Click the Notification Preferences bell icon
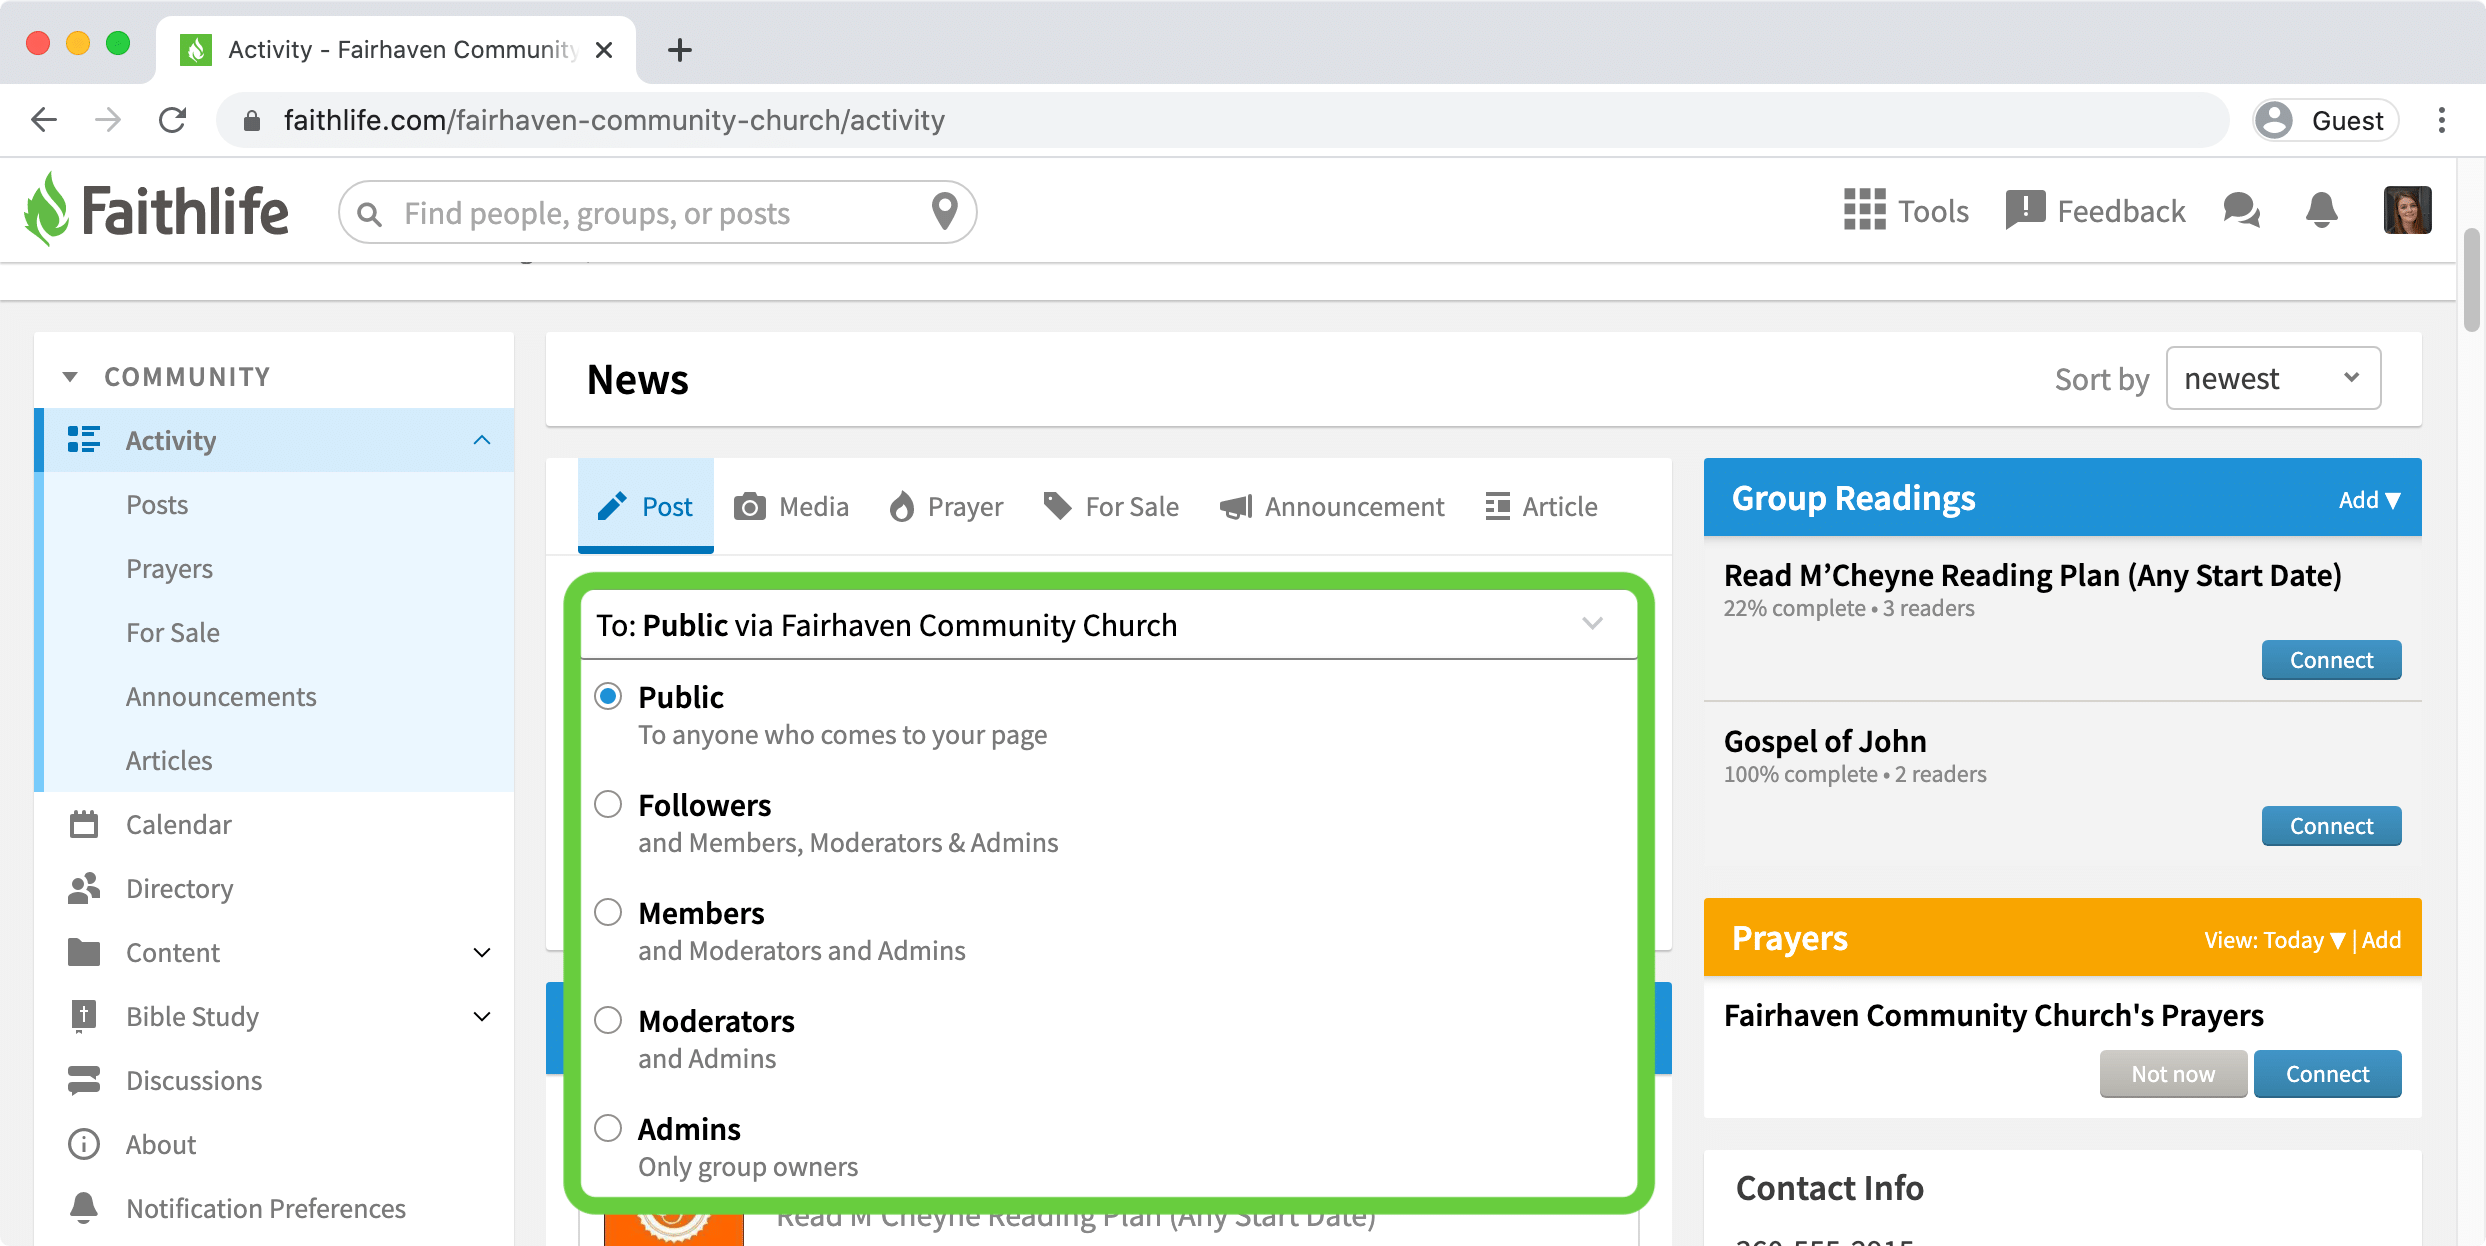Screen dimensions: 2486x1246 [84, 1208]
